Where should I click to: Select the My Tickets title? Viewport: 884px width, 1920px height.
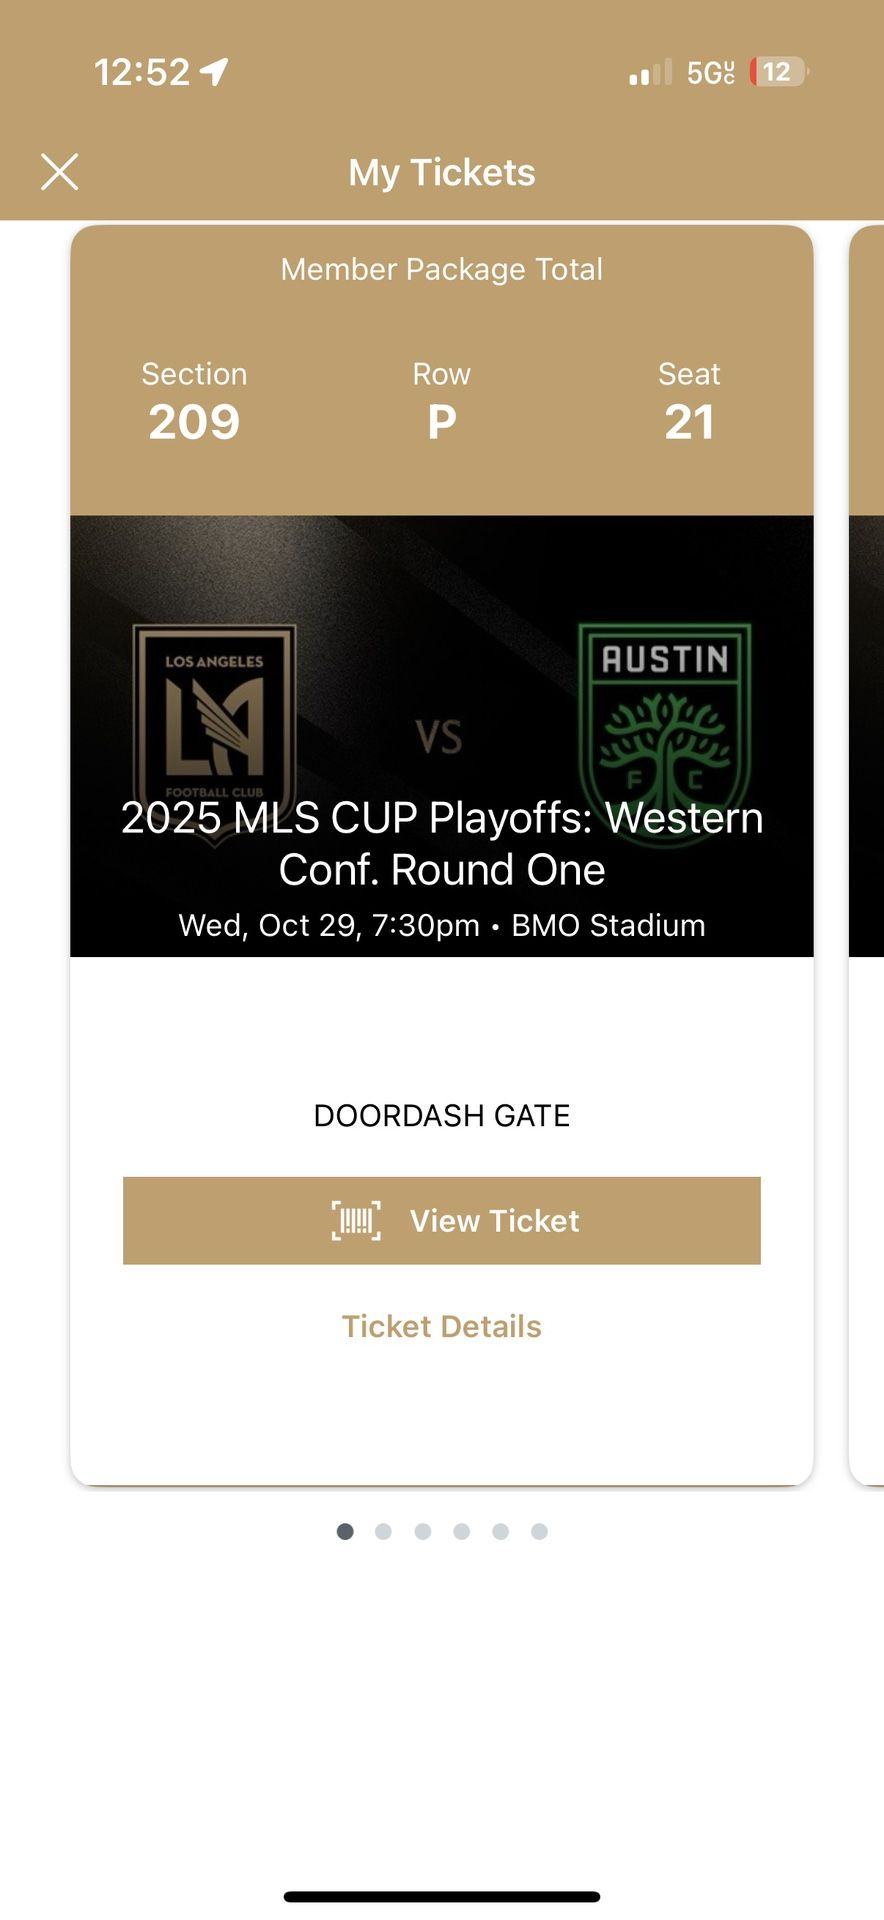click(441, 172)
